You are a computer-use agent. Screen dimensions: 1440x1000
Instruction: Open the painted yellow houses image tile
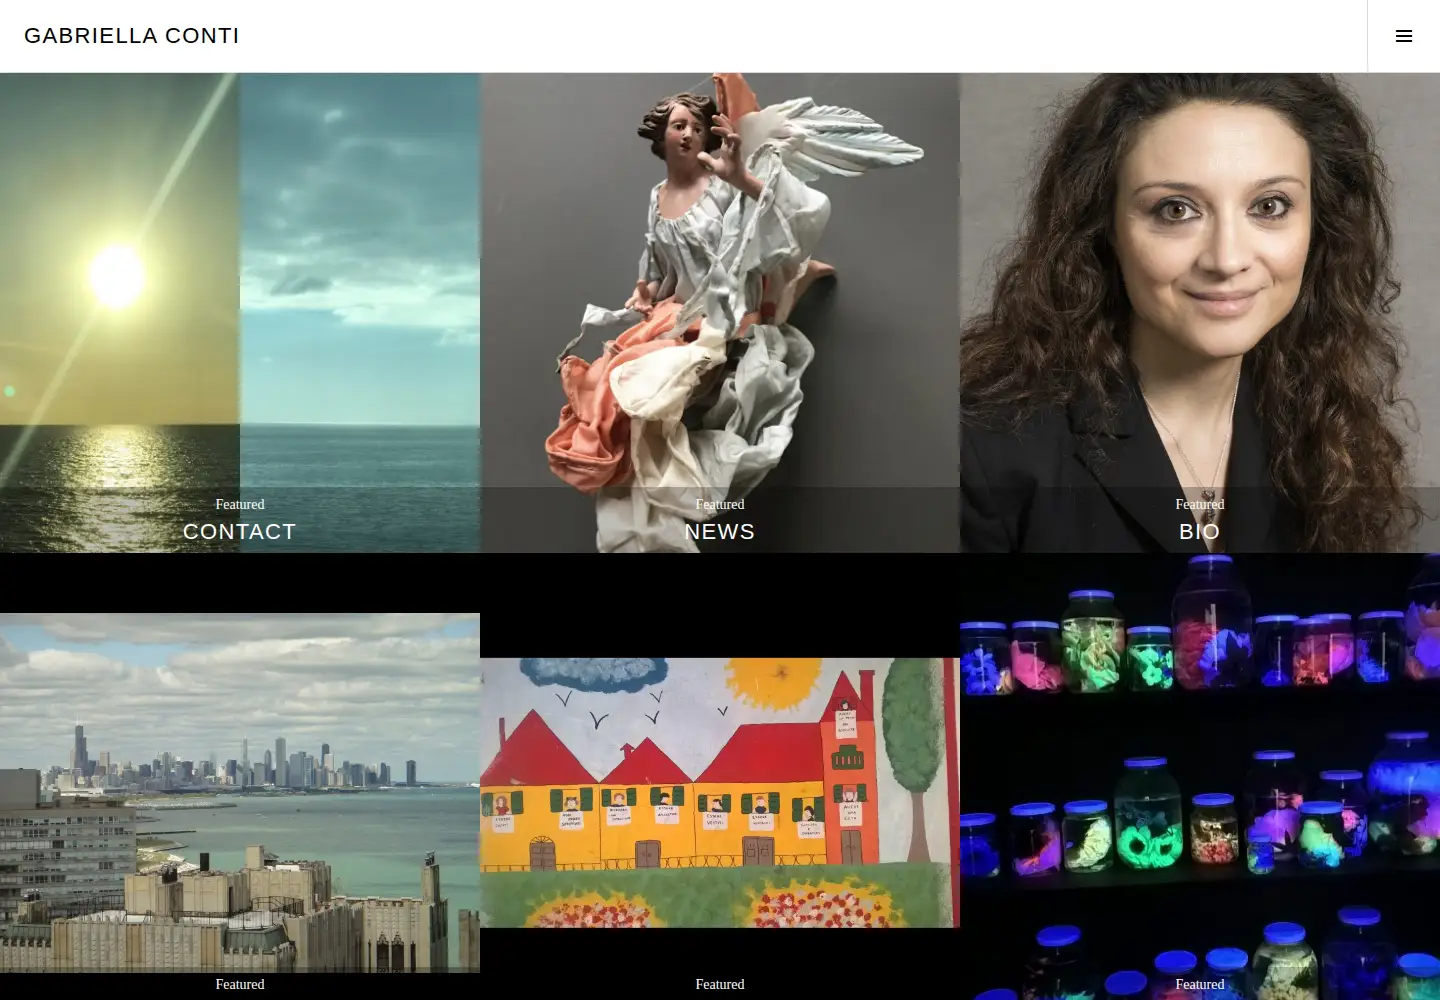pyautogui.click(x=720, y=792)
